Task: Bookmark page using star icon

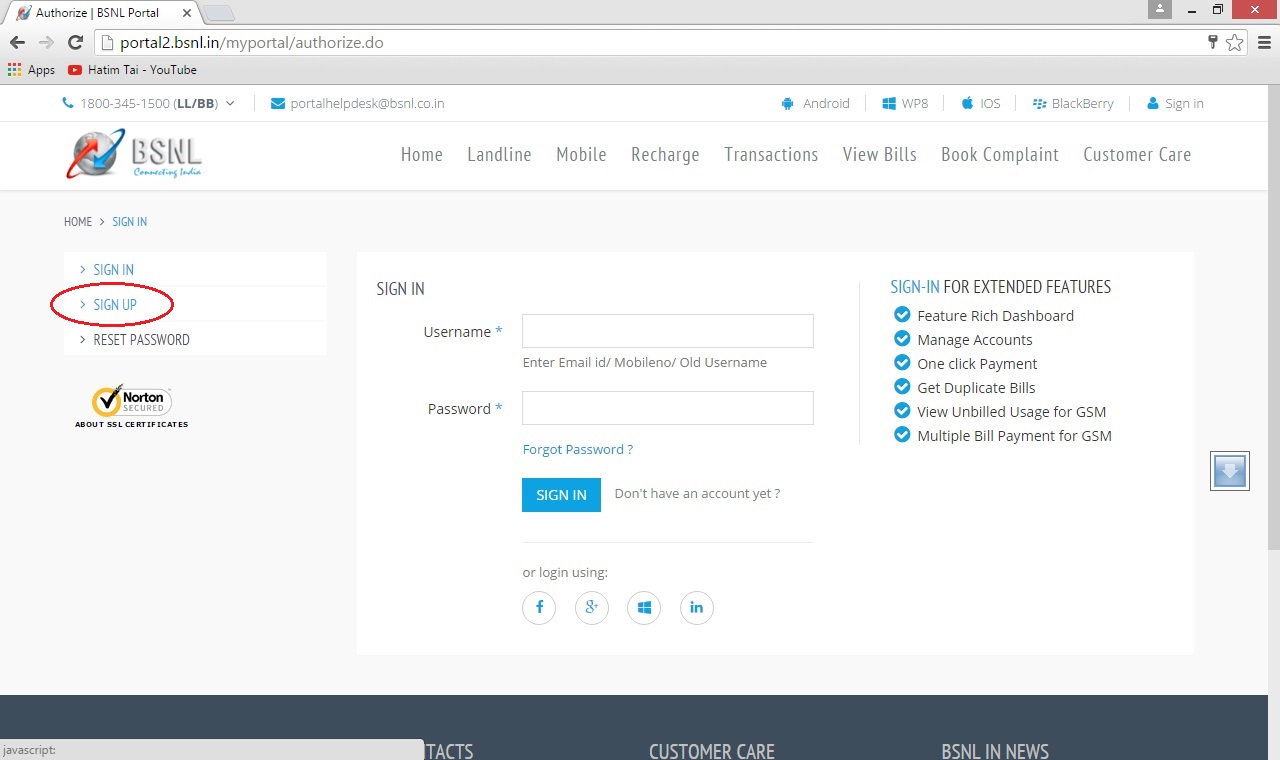Action: pyautogui.click(x=1235, y=43)
